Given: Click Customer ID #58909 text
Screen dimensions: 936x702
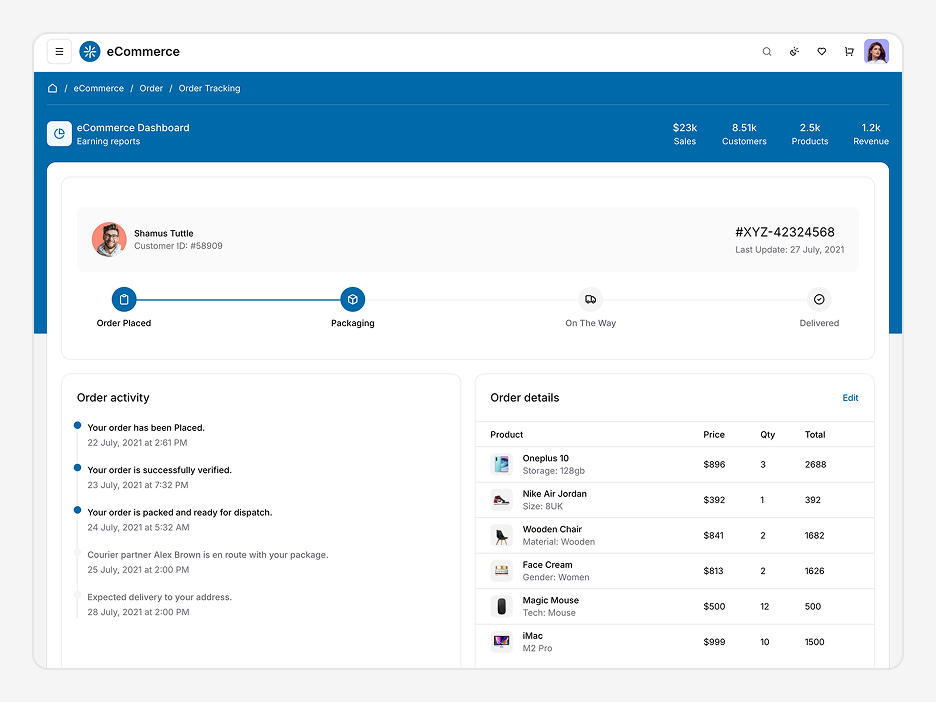Looking at the screenshot, I should 178,246.
